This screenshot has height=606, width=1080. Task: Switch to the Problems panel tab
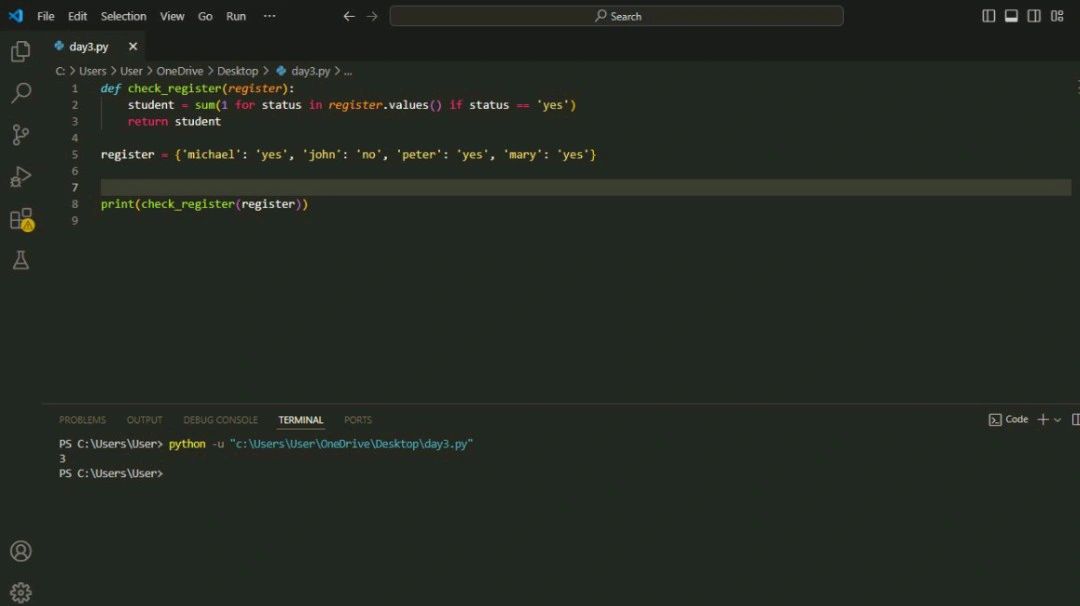(x=82, y=420)
